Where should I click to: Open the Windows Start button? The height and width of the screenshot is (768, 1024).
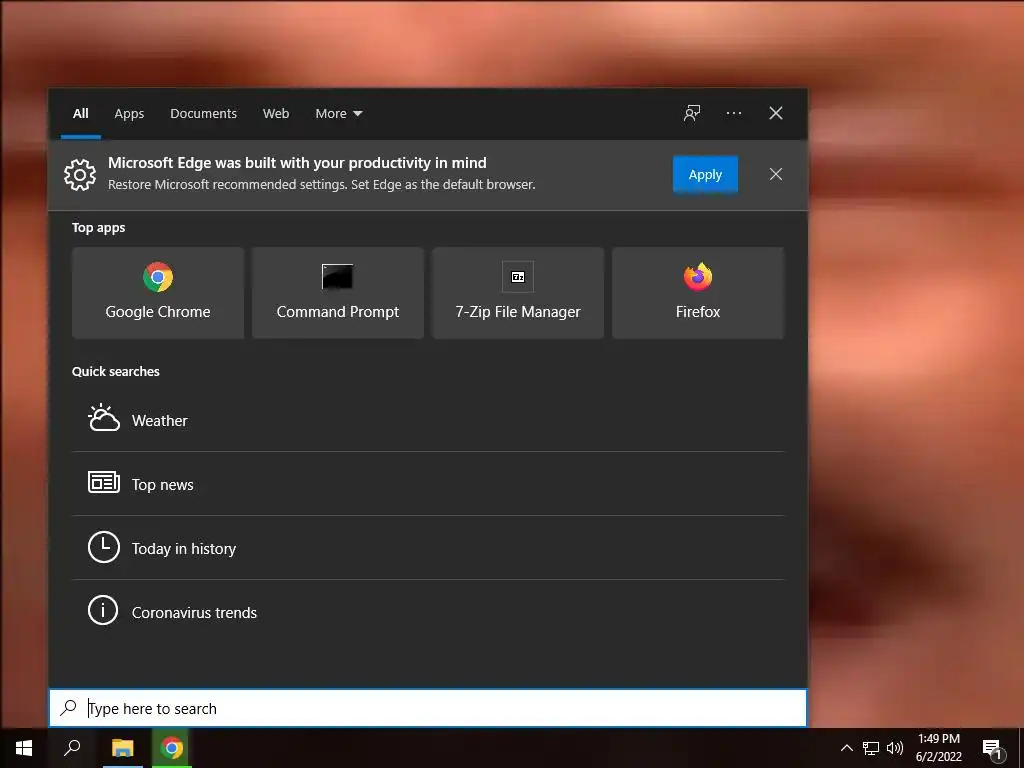[24, 748]
